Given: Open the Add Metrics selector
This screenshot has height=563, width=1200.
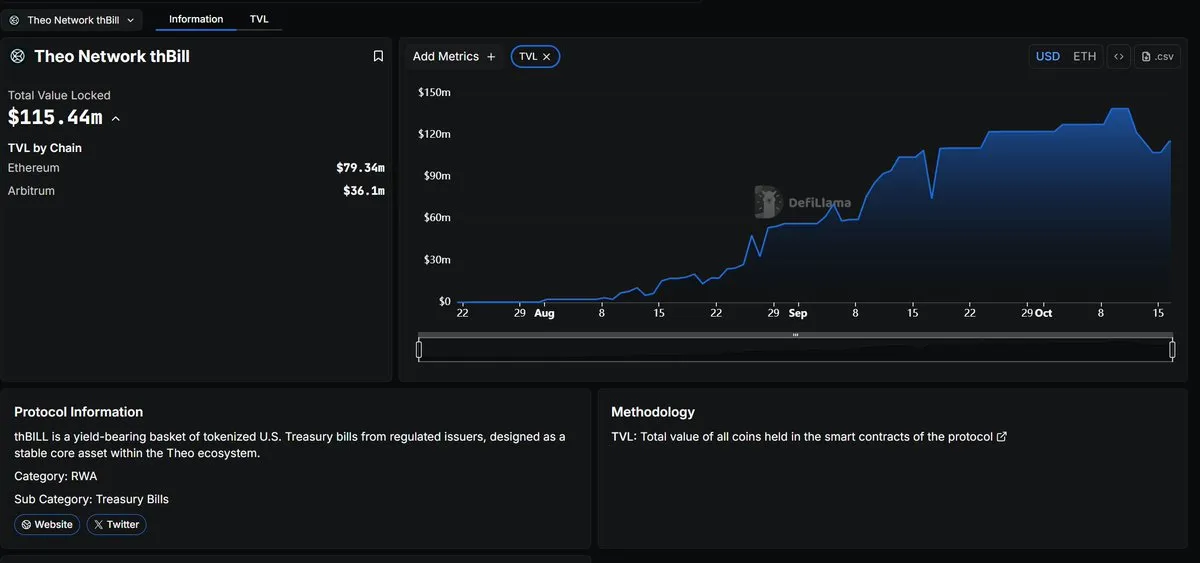Looking at the screenshot, I should [446, 57].
